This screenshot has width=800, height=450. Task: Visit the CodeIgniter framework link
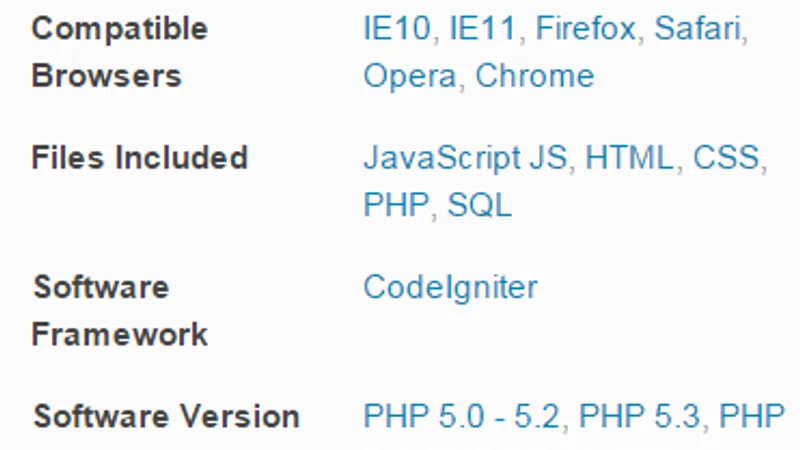click(450, 288)
